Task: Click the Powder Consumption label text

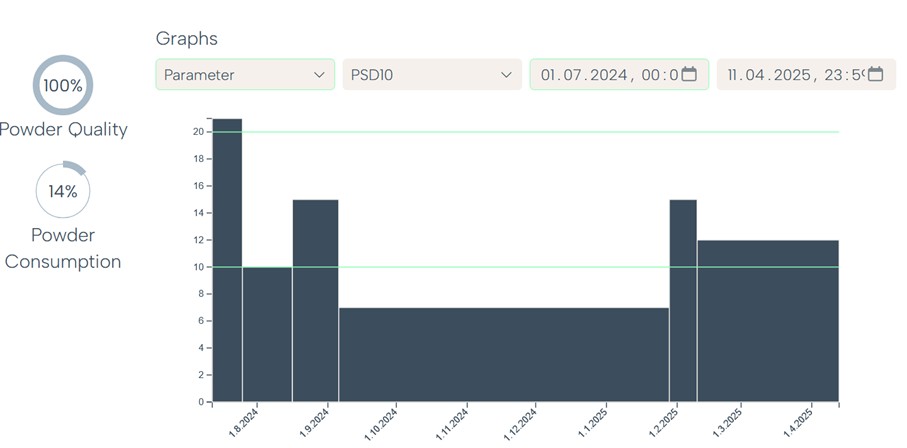Action: tap(63, 249)
